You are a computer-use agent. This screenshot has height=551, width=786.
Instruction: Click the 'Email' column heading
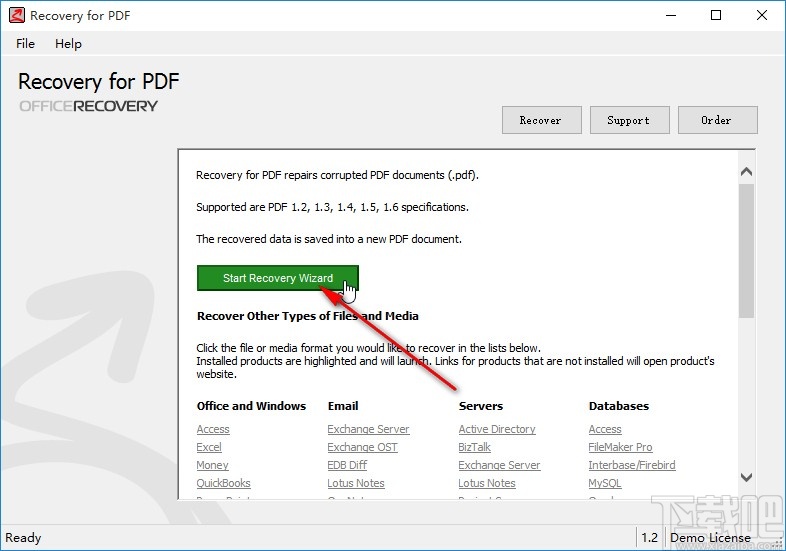pos(343,406)
